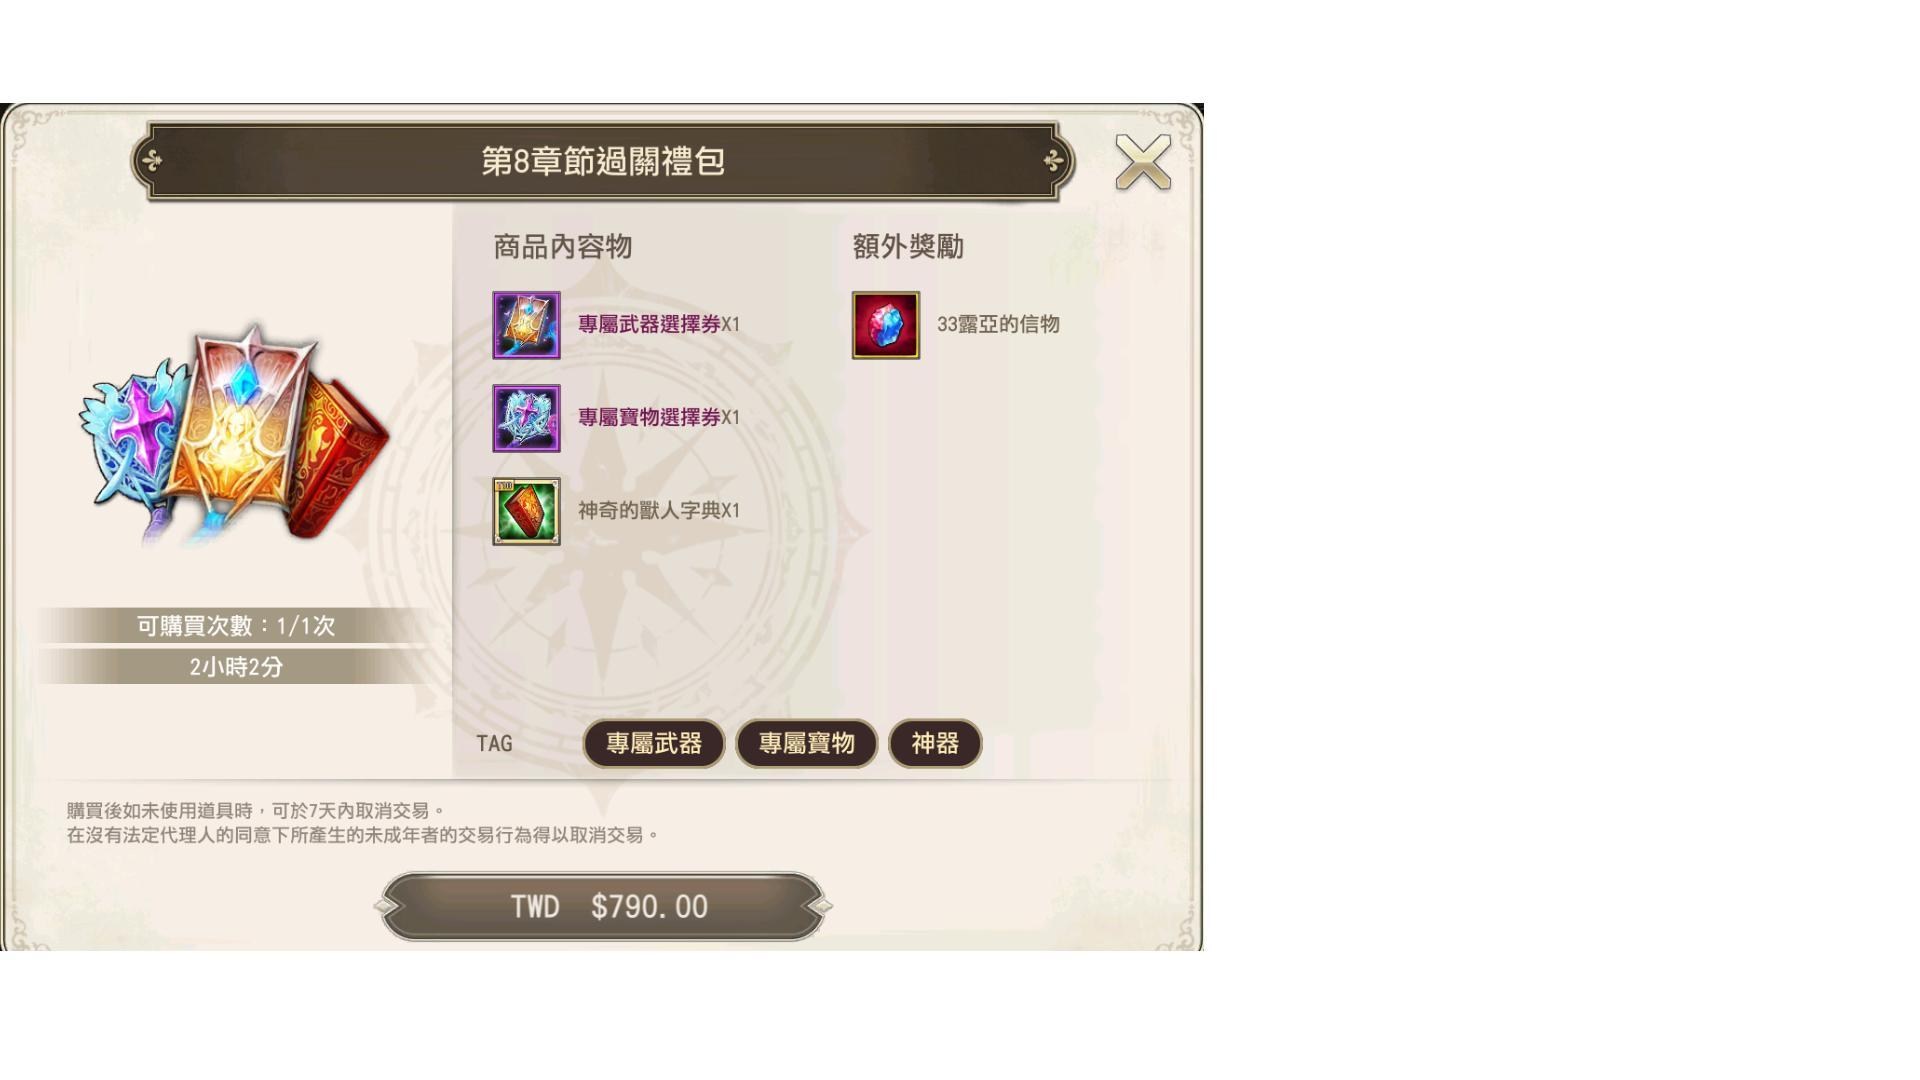
Task: Click the 露亞的信物 gem icon
Action: coord(886,325)
